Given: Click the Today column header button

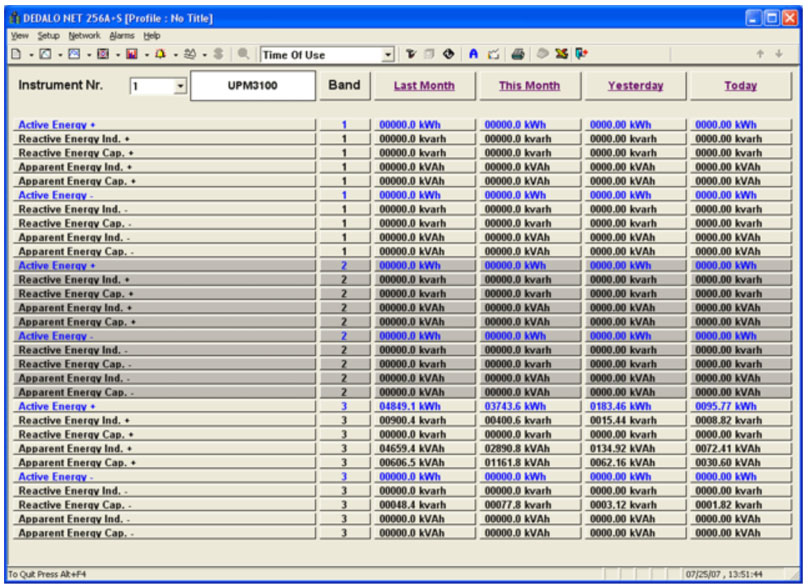Looking at the screenshot, I should (740, 86).
